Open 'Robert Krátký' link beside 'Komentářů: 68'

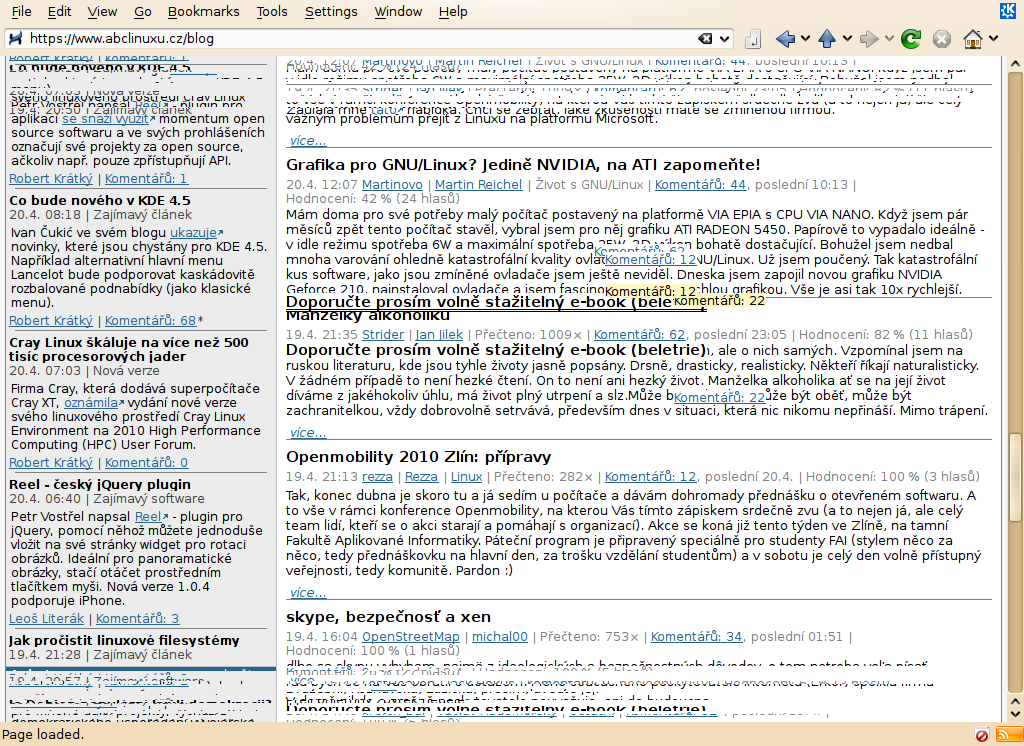[x=51, y=320]
